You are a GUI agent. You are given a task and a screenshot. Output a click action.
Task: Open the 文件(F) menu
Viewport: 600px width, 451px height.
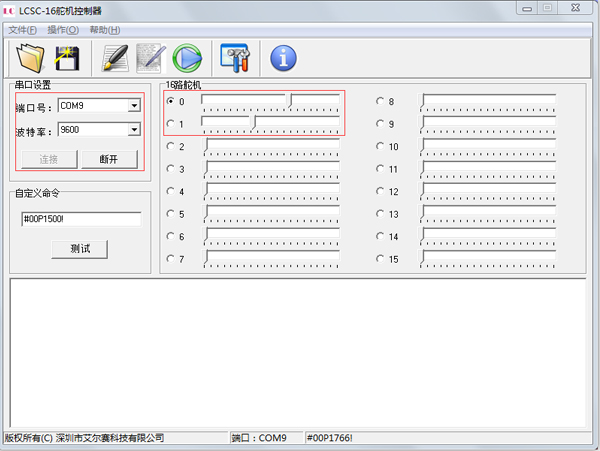23,30
